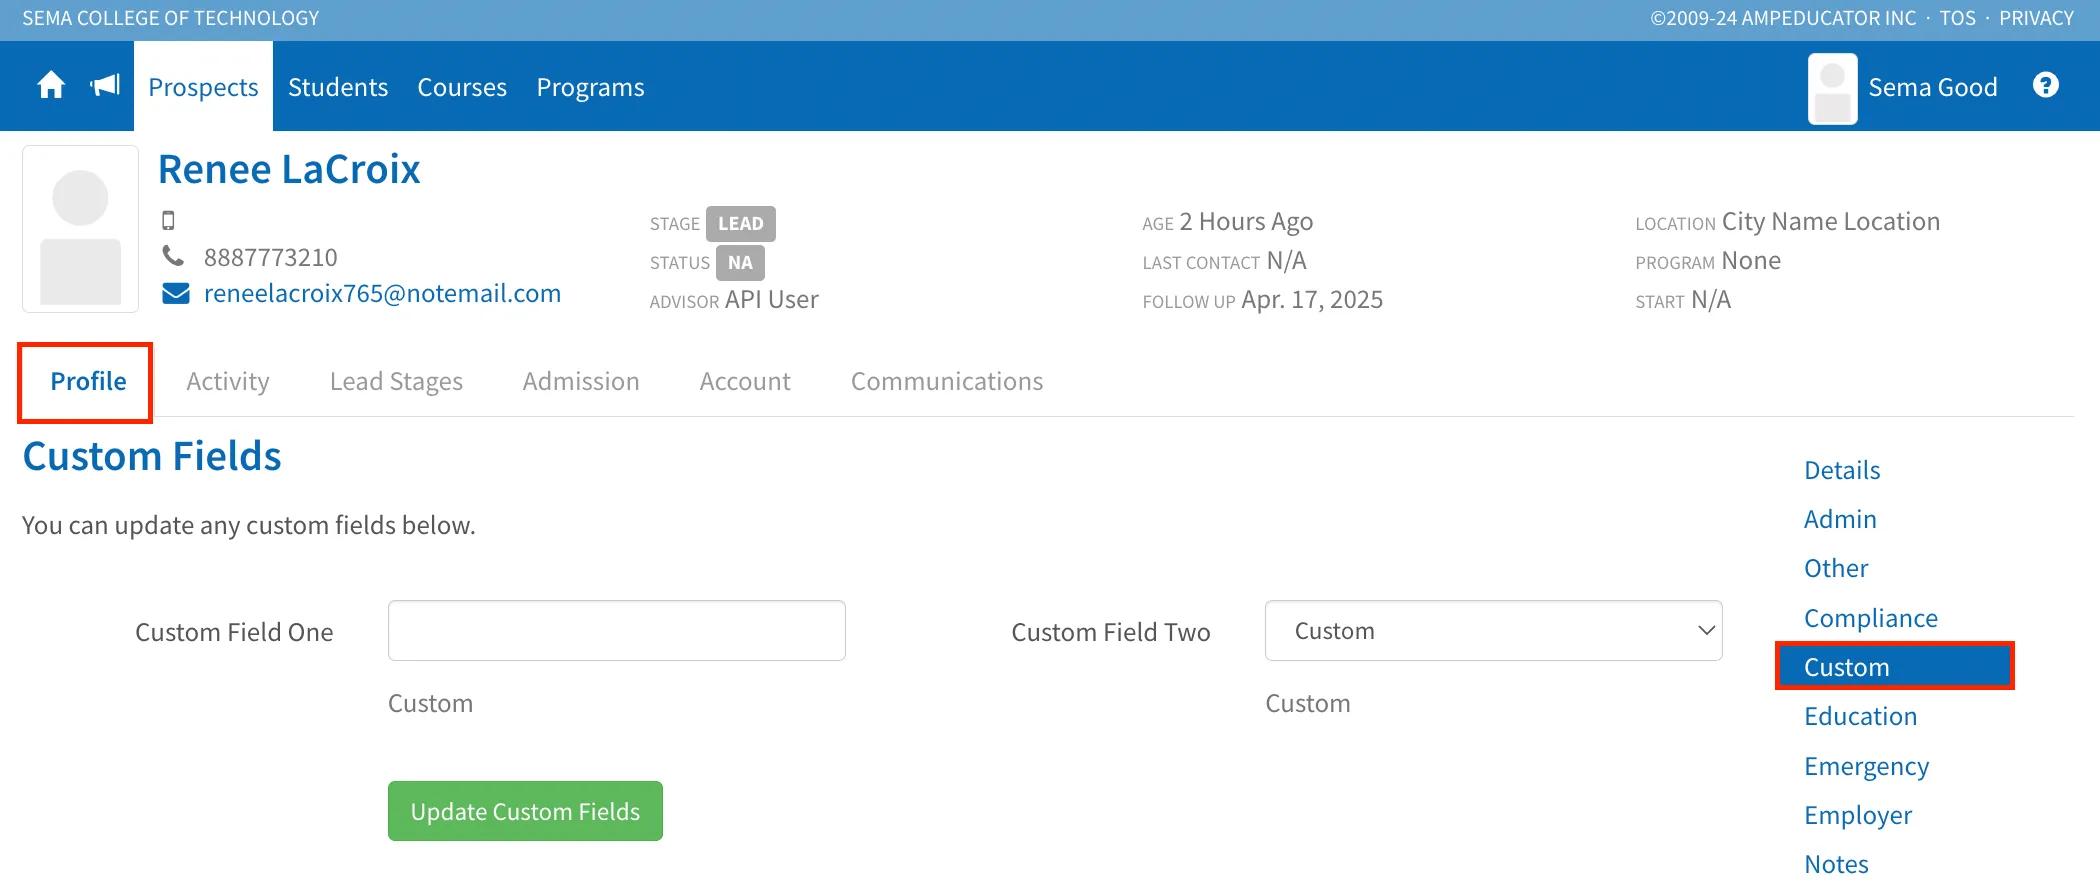Image resolution: width=2100 pixels, height=886 pixels.
Task: Click the Update Custom Fields button
Action: point(525,811)
